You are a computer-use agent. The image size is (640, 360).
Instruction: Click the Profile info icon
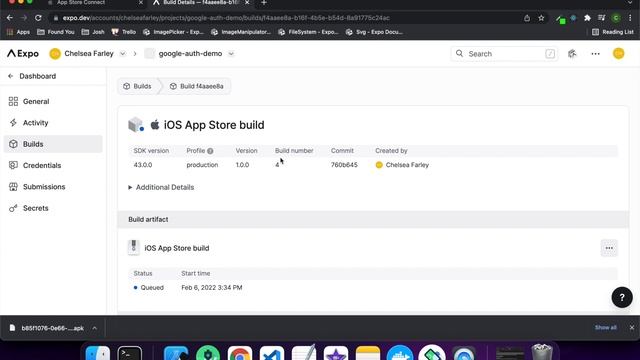point(210,151)
